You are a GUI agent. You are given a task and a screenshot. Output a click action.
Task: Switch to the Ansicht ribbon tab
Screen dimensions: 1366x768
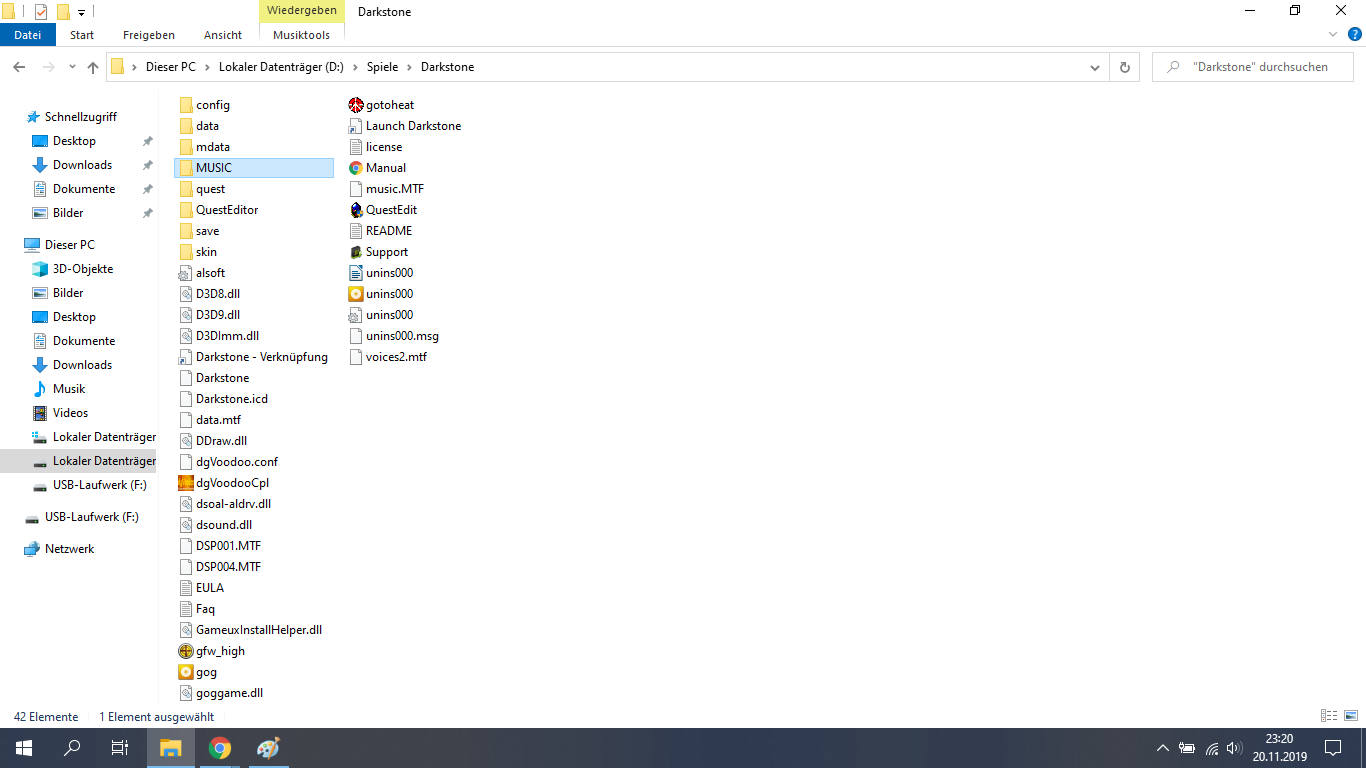[x=223, y=35]
